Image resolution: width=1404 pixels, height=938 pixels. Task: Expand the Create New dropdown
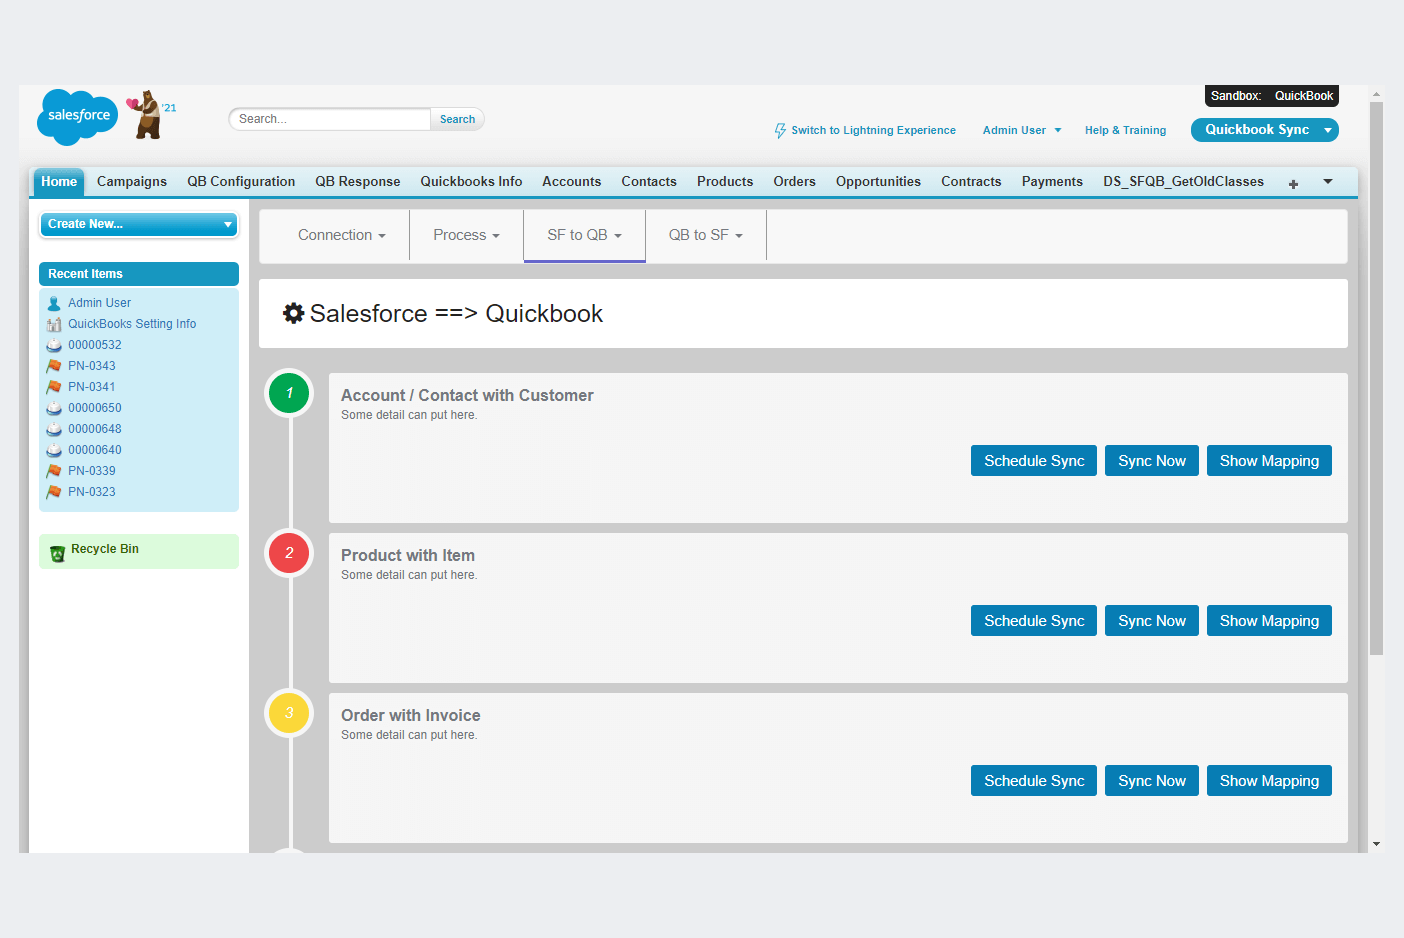[139, 224]
